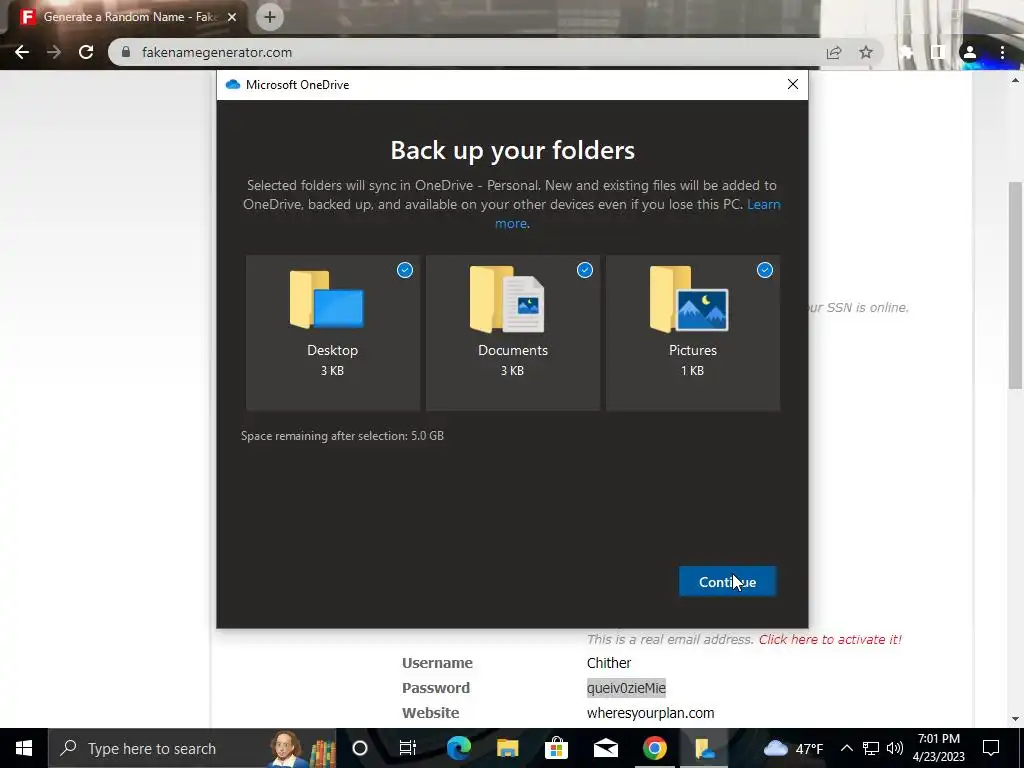Click the OneDrive setup taskbar icon

click(704, 748)
